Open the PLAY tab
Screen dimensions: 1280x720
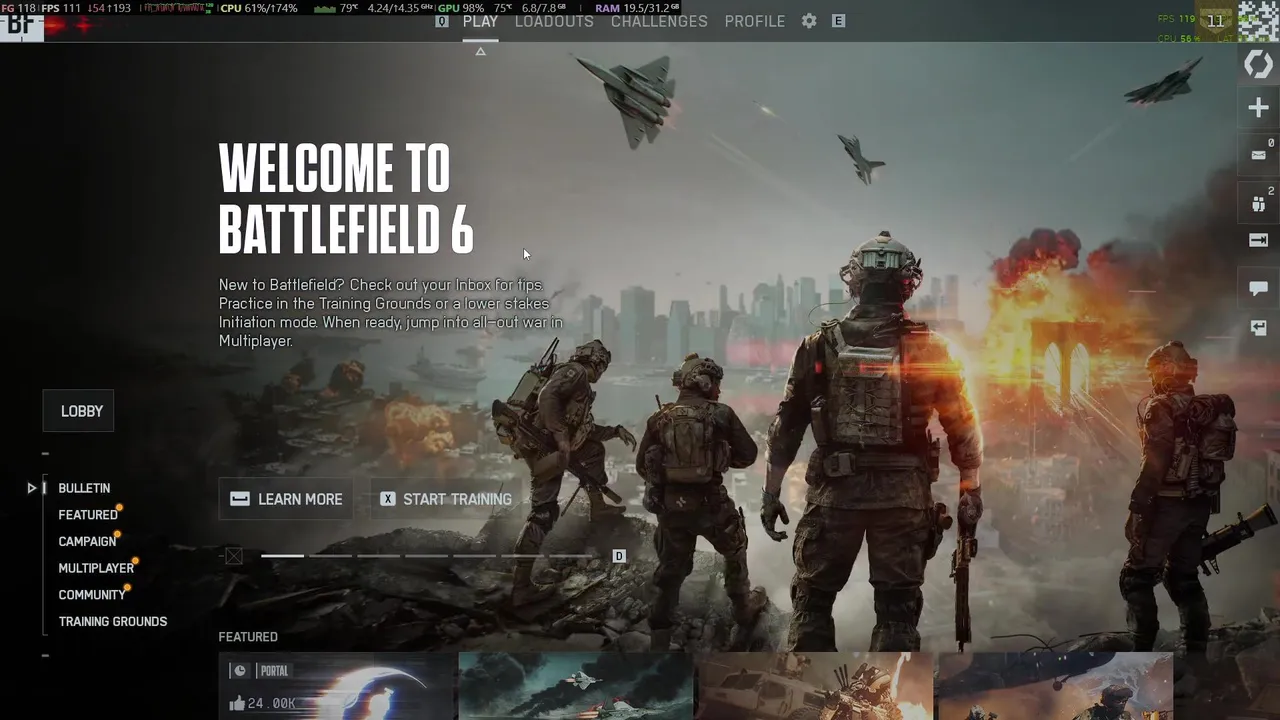(x=480, y=21)
